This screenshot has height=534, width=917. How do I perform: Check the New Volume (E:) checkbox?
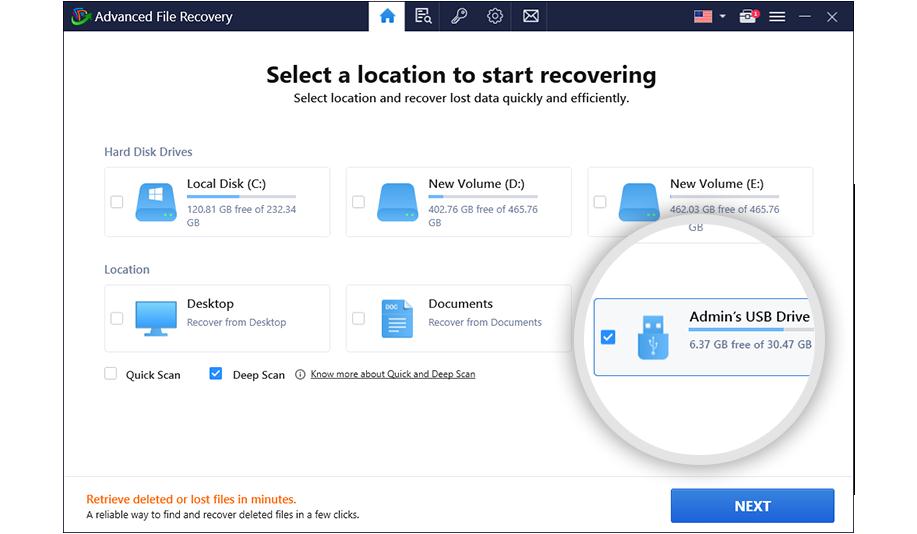[x=600, y=202]
